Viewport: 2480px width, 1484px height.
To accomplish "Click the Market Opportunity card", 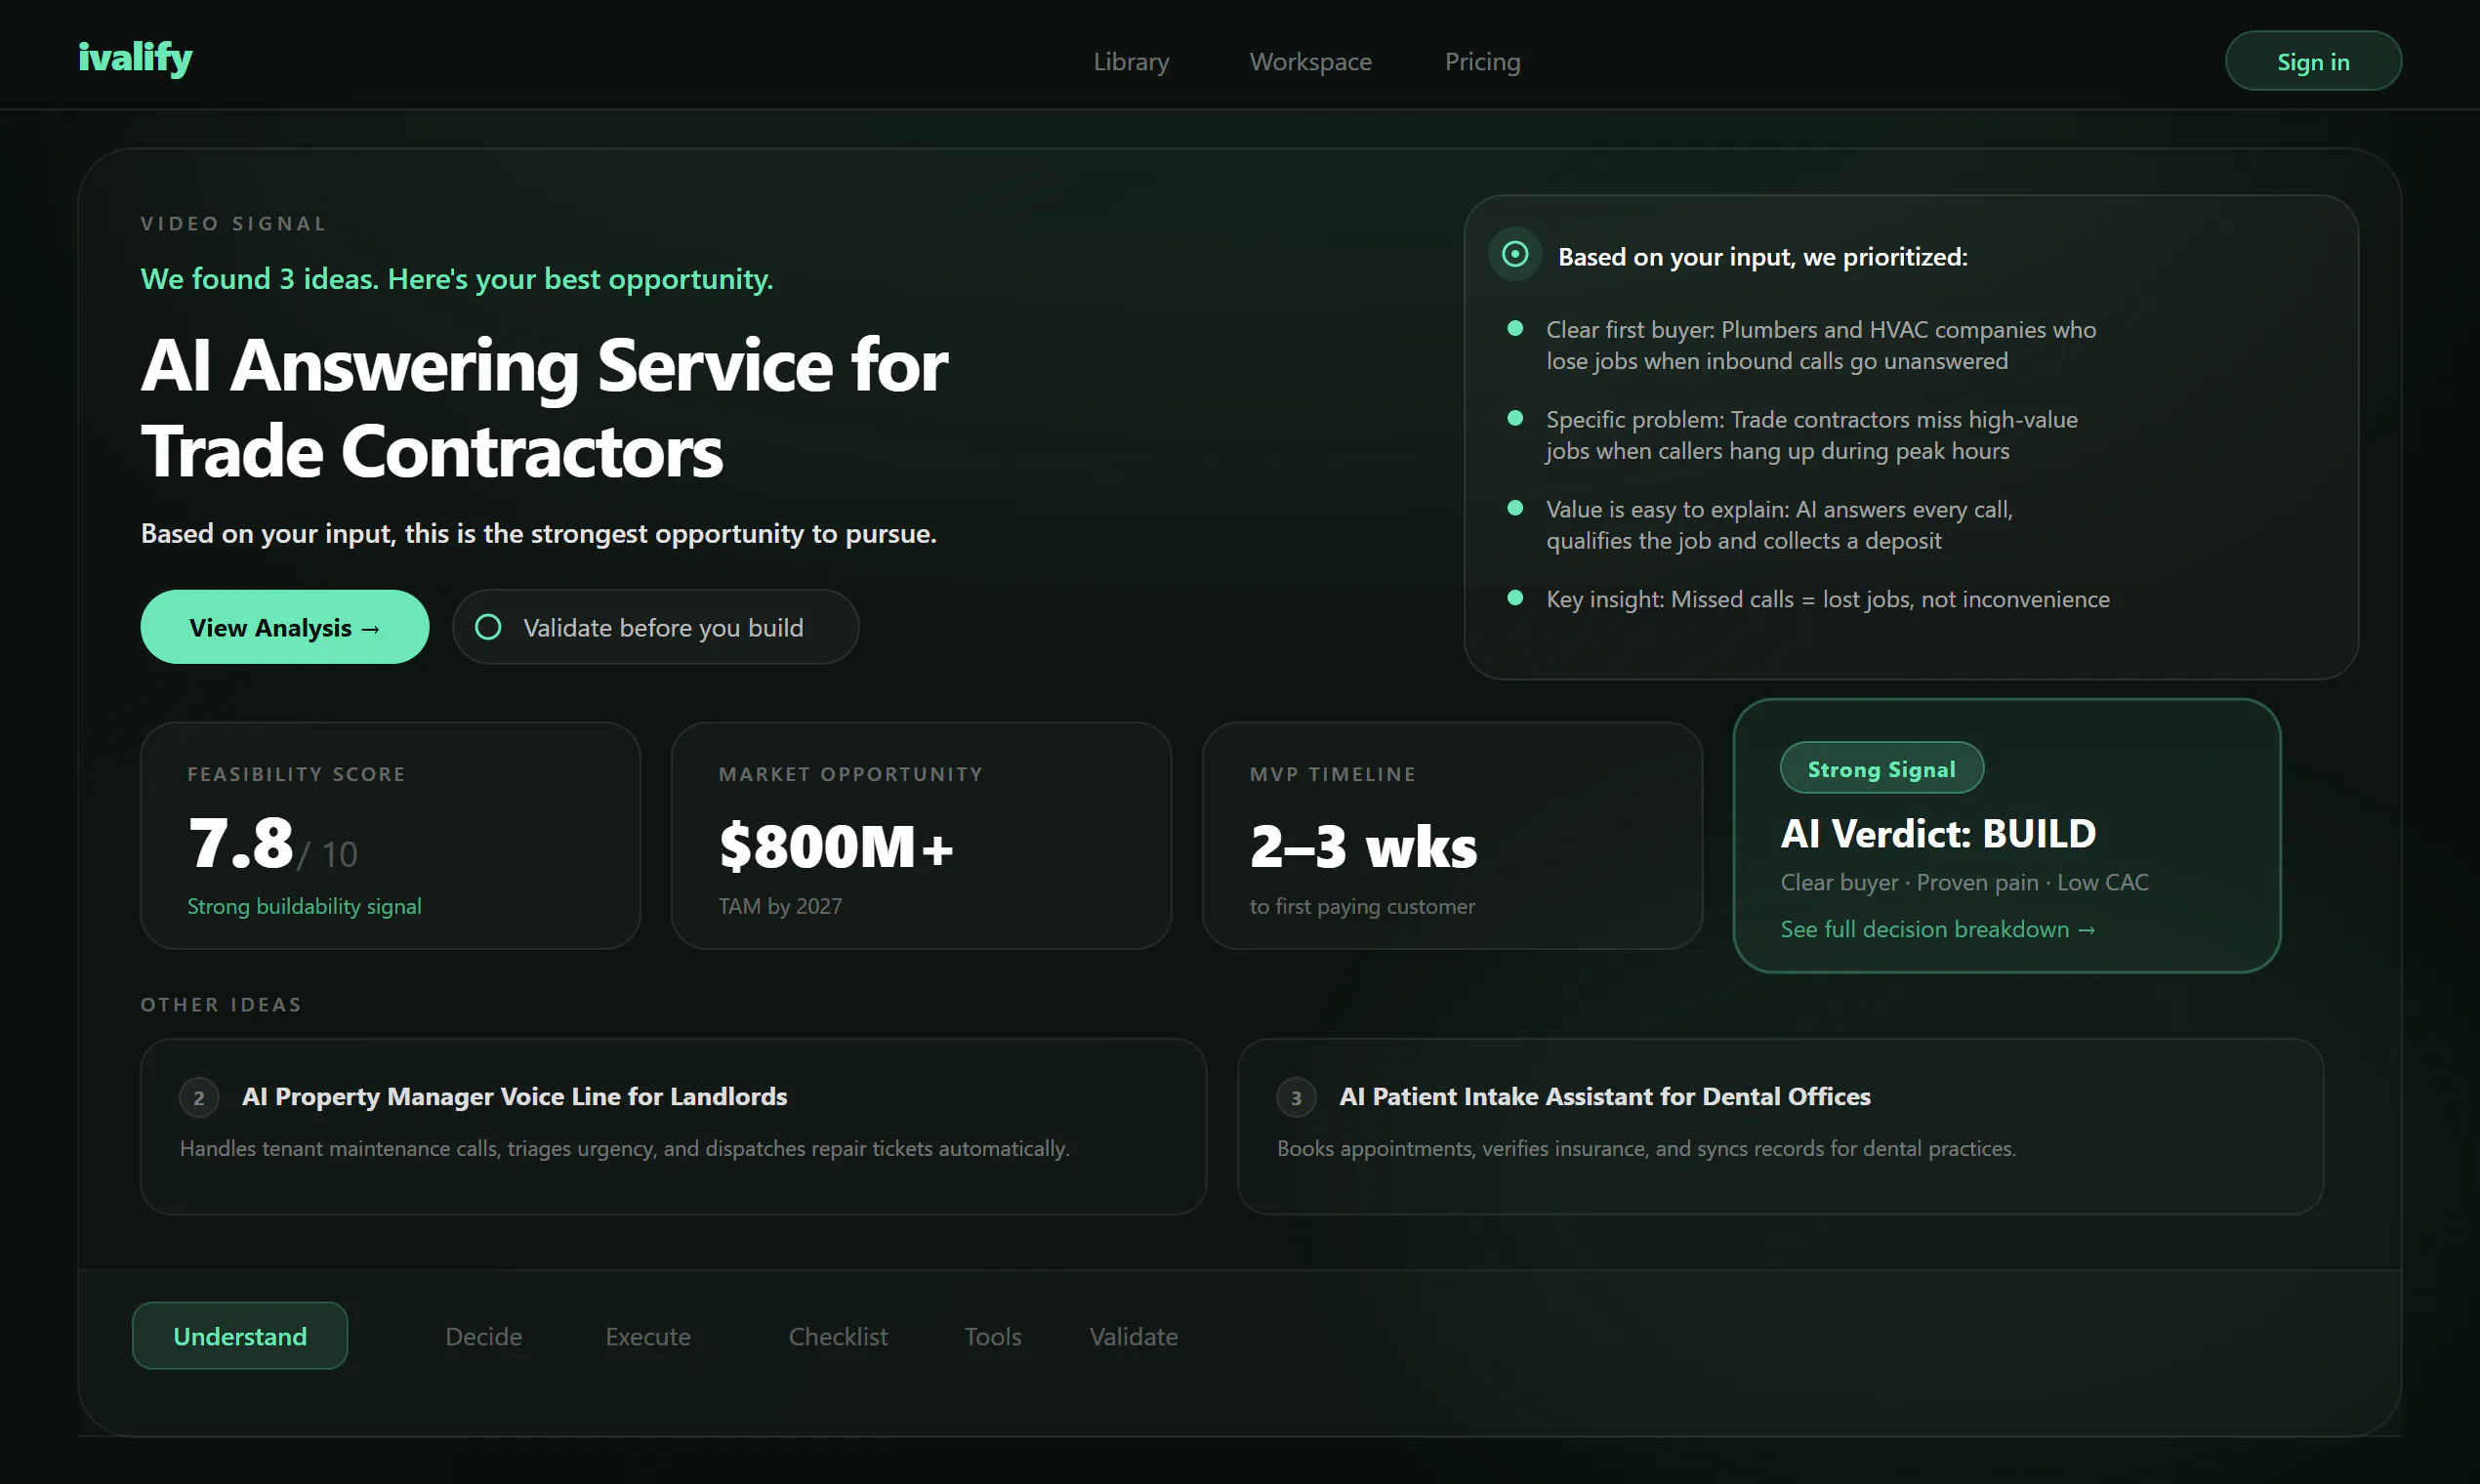I will (921, 836).
